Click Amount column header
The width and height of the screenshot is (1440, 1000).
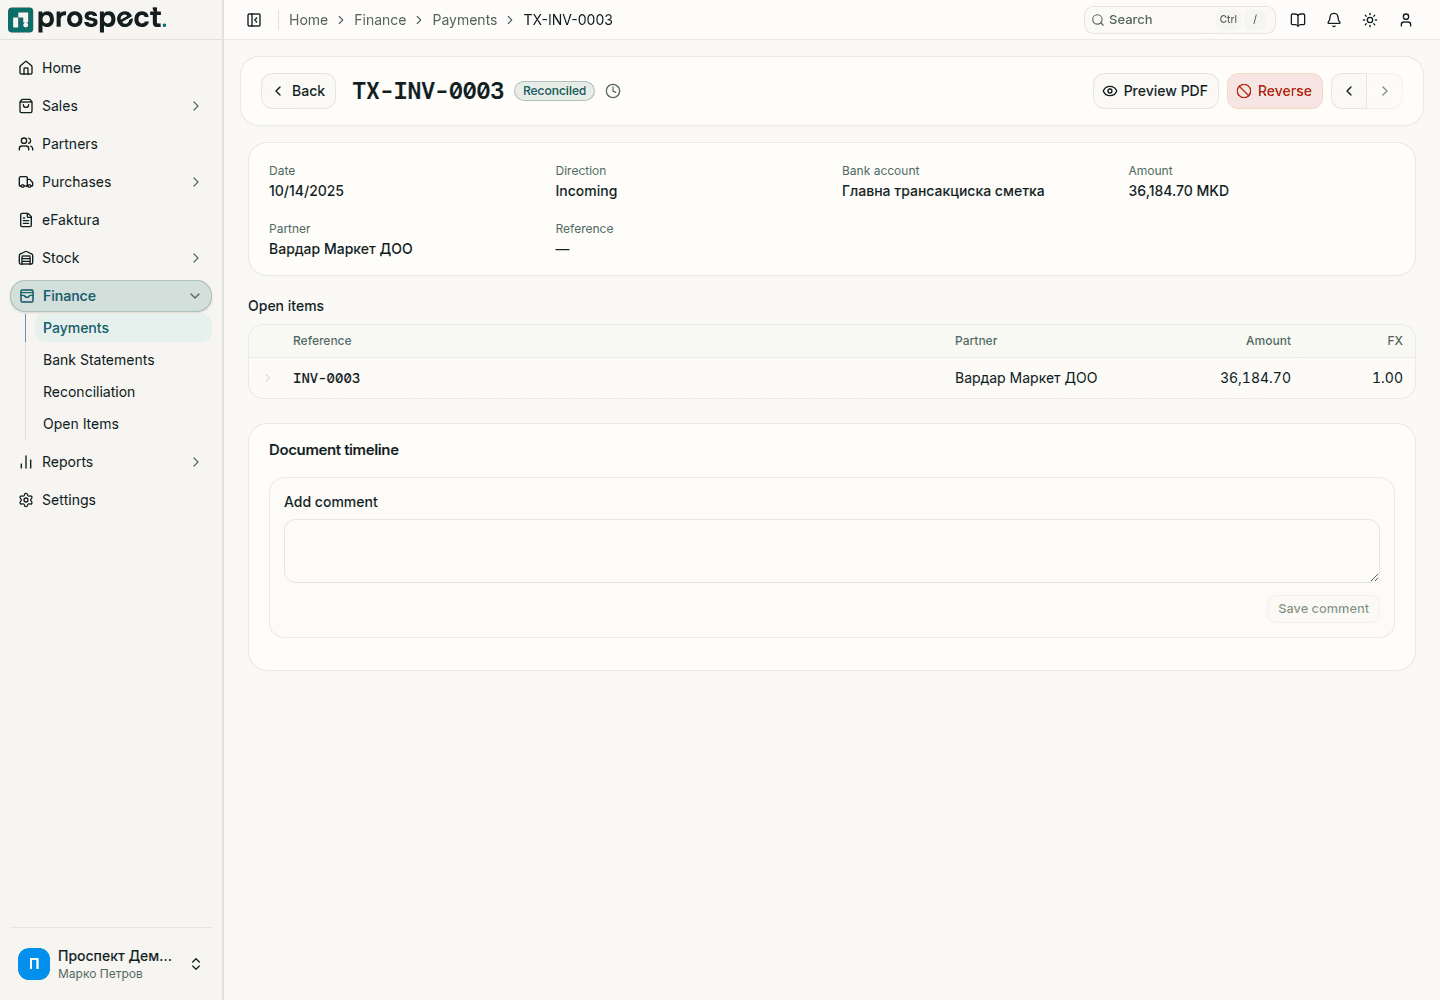coord(1268,341)
